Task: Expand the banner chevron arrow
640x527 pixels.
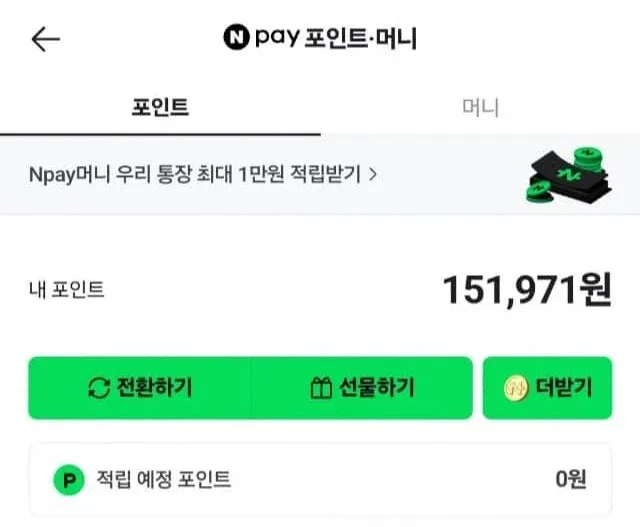Action: point(374,174)
